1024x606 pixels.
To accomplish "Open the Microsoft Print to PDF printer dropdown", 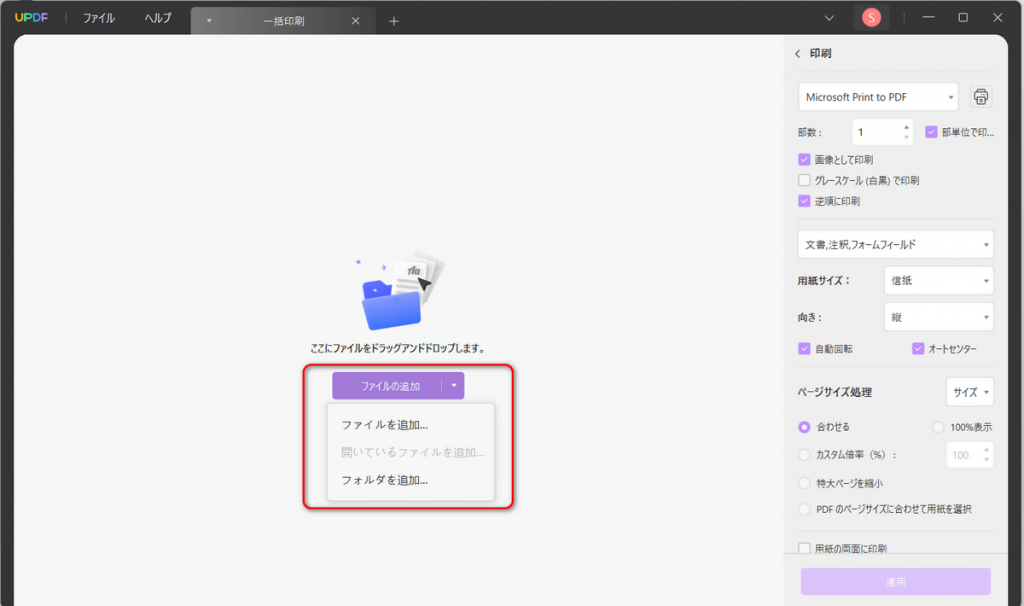I will click(x=878, y=97).
